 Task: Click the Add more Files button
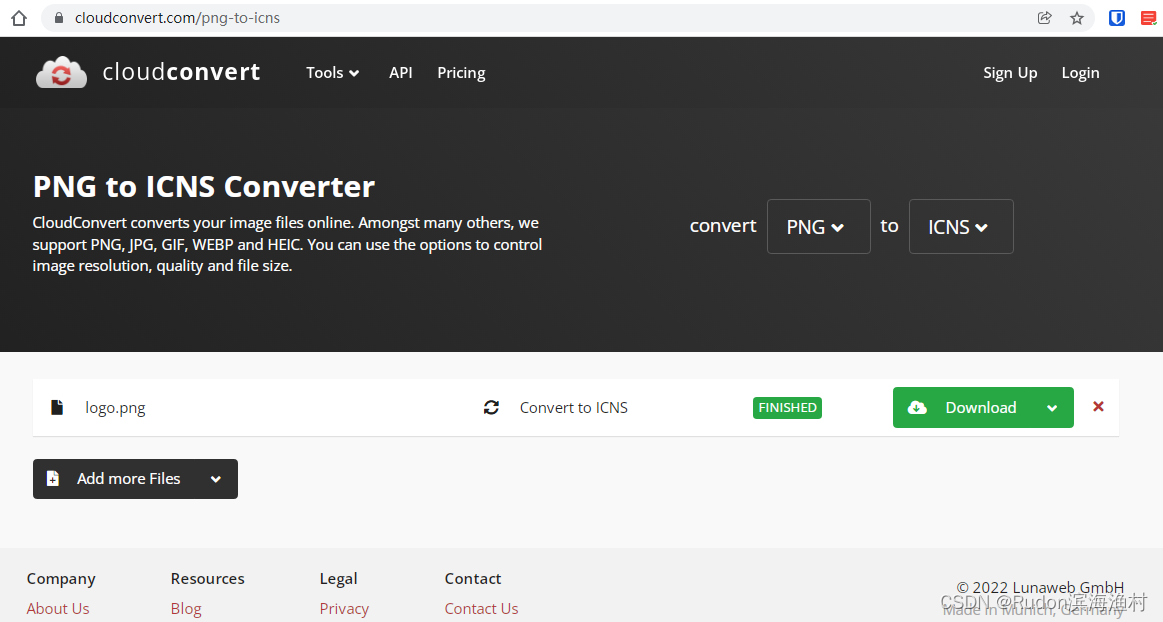[x=135, y=479]
